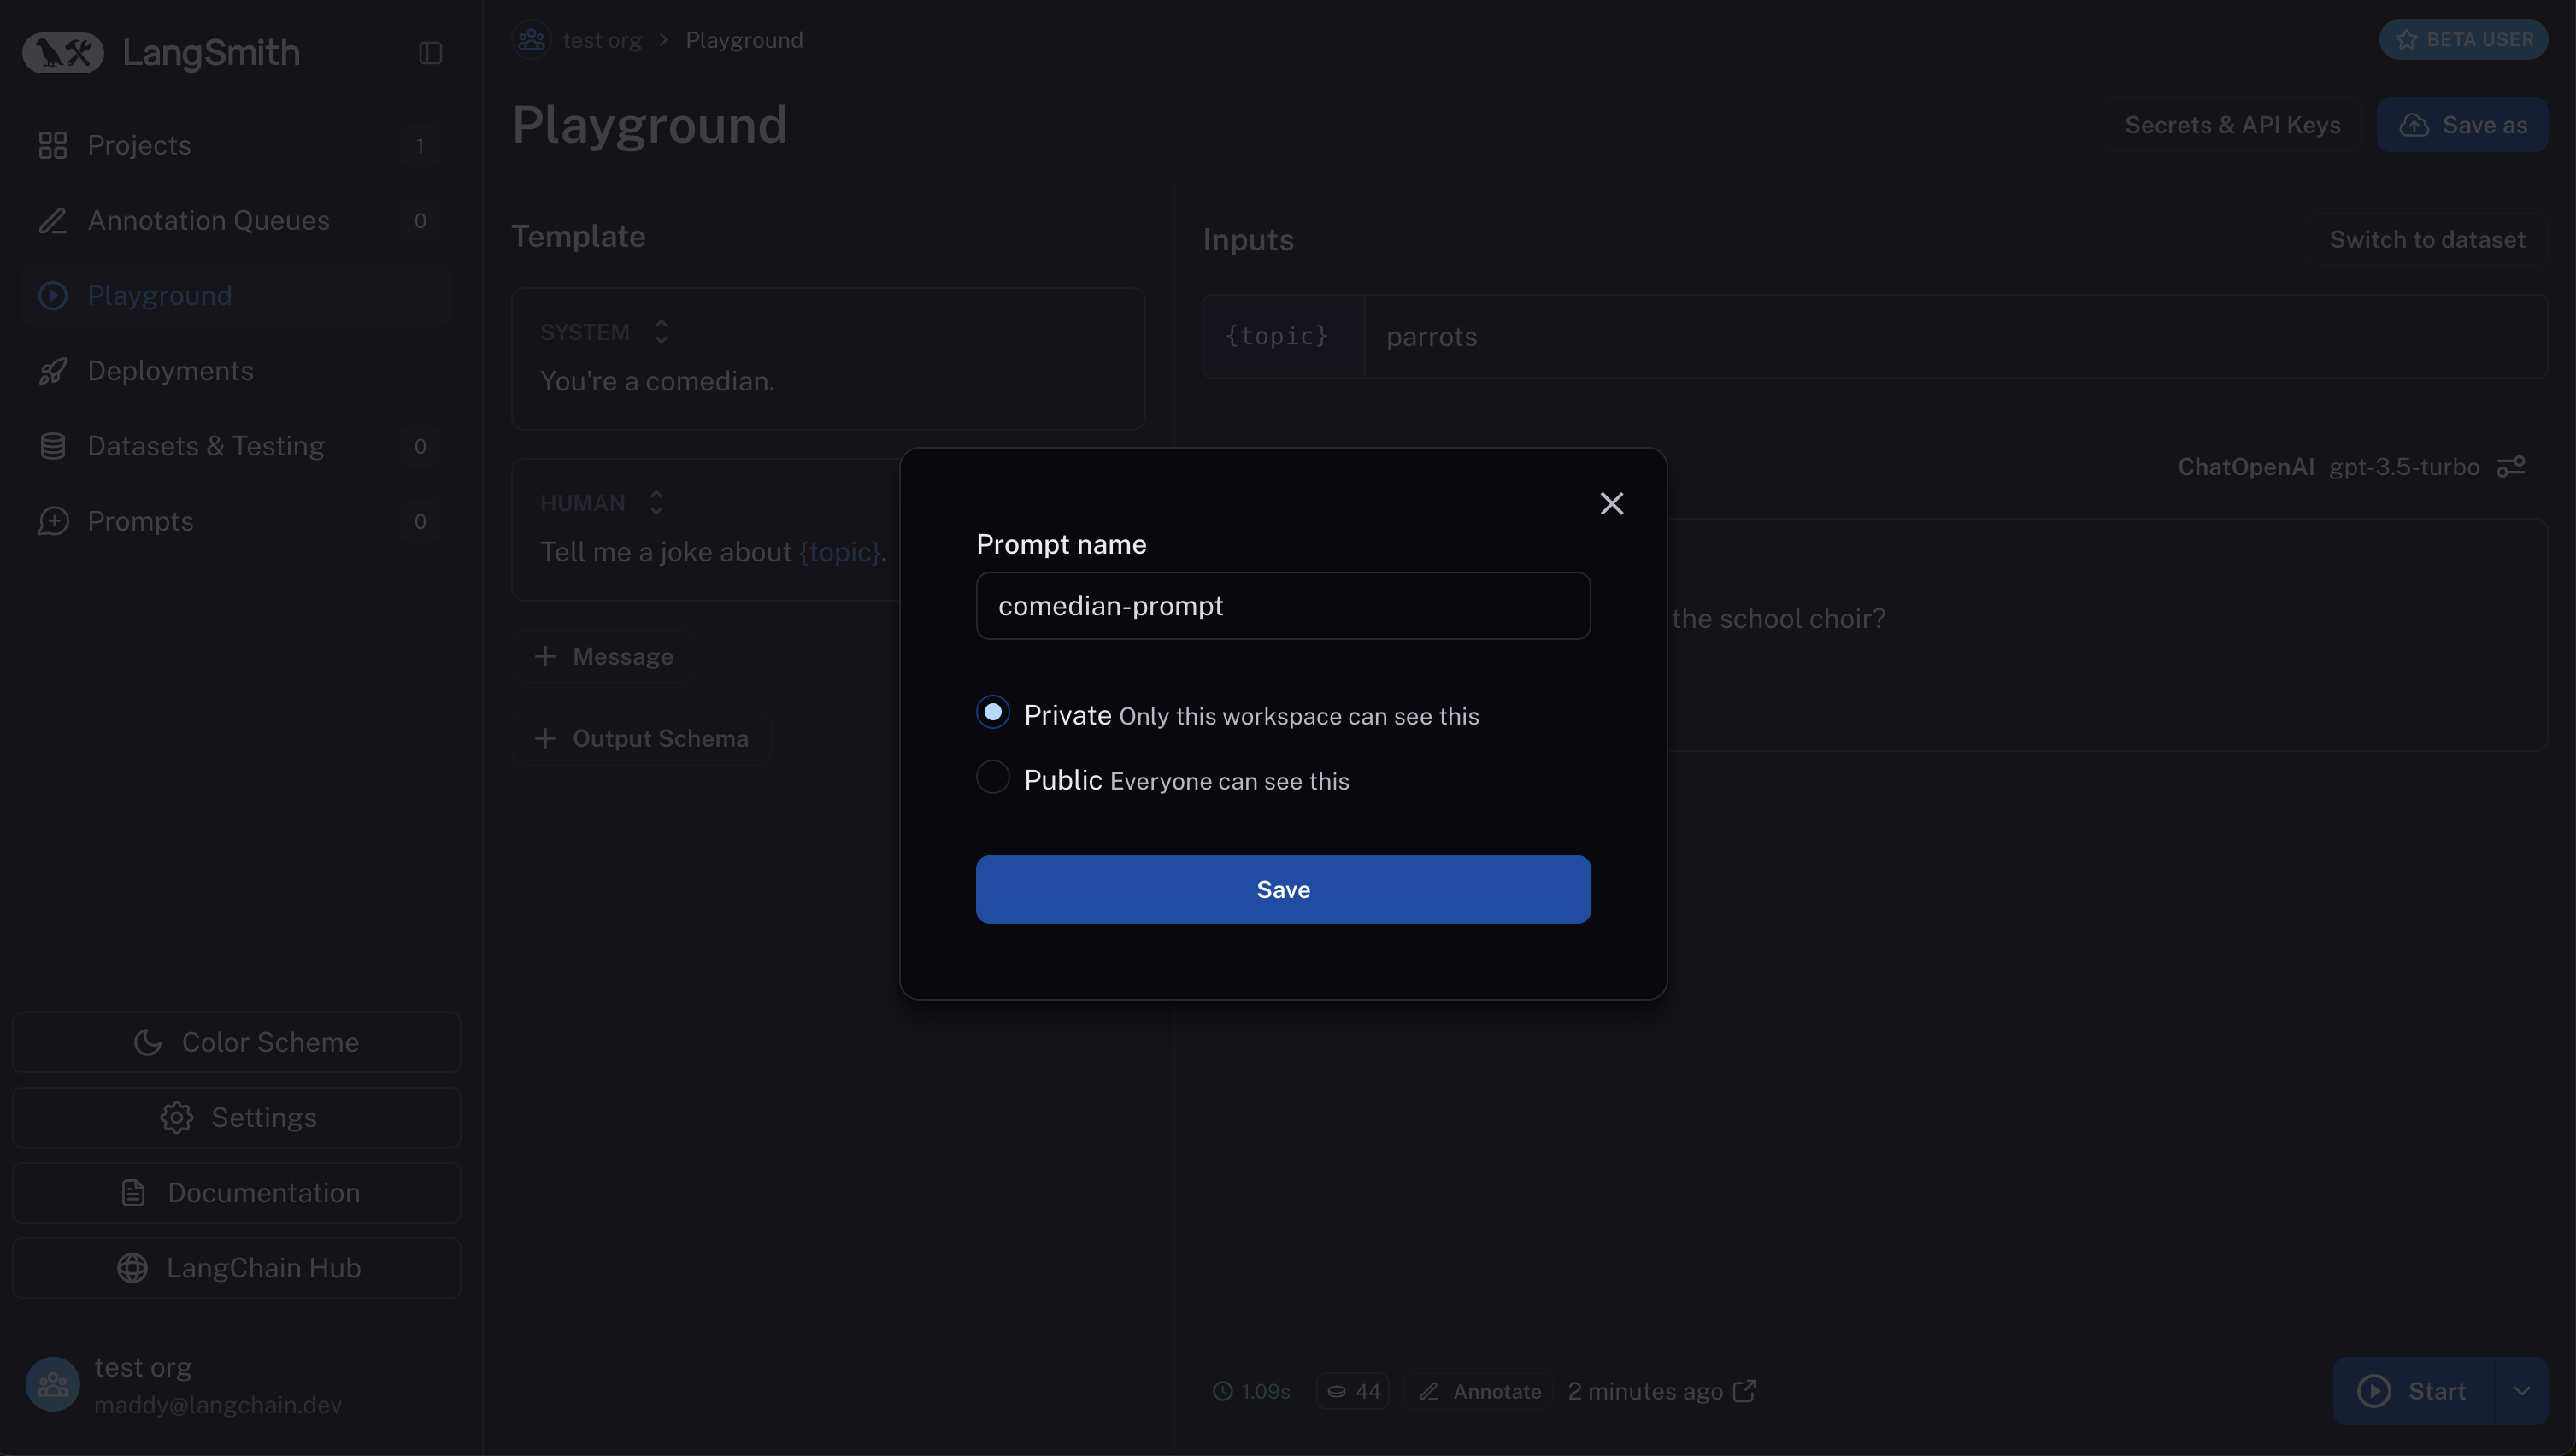
Task: Click the token count 44 badge
Action: (1353, 1391)
